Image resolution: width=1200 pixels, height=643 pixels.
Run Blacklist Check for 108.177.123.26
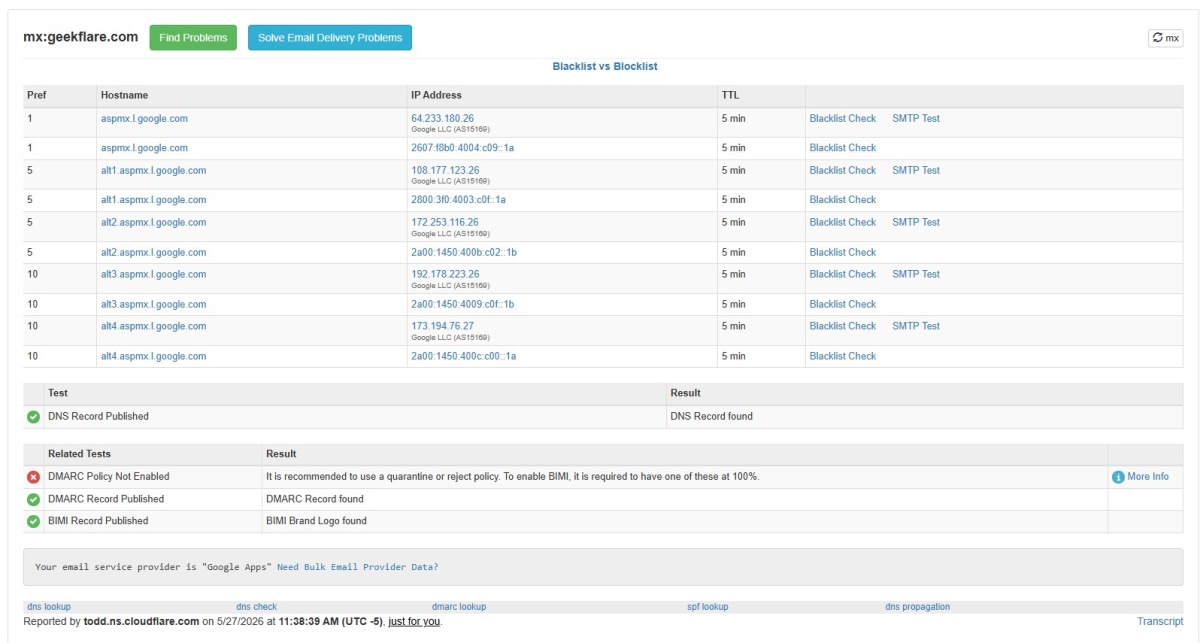(843, 171)
